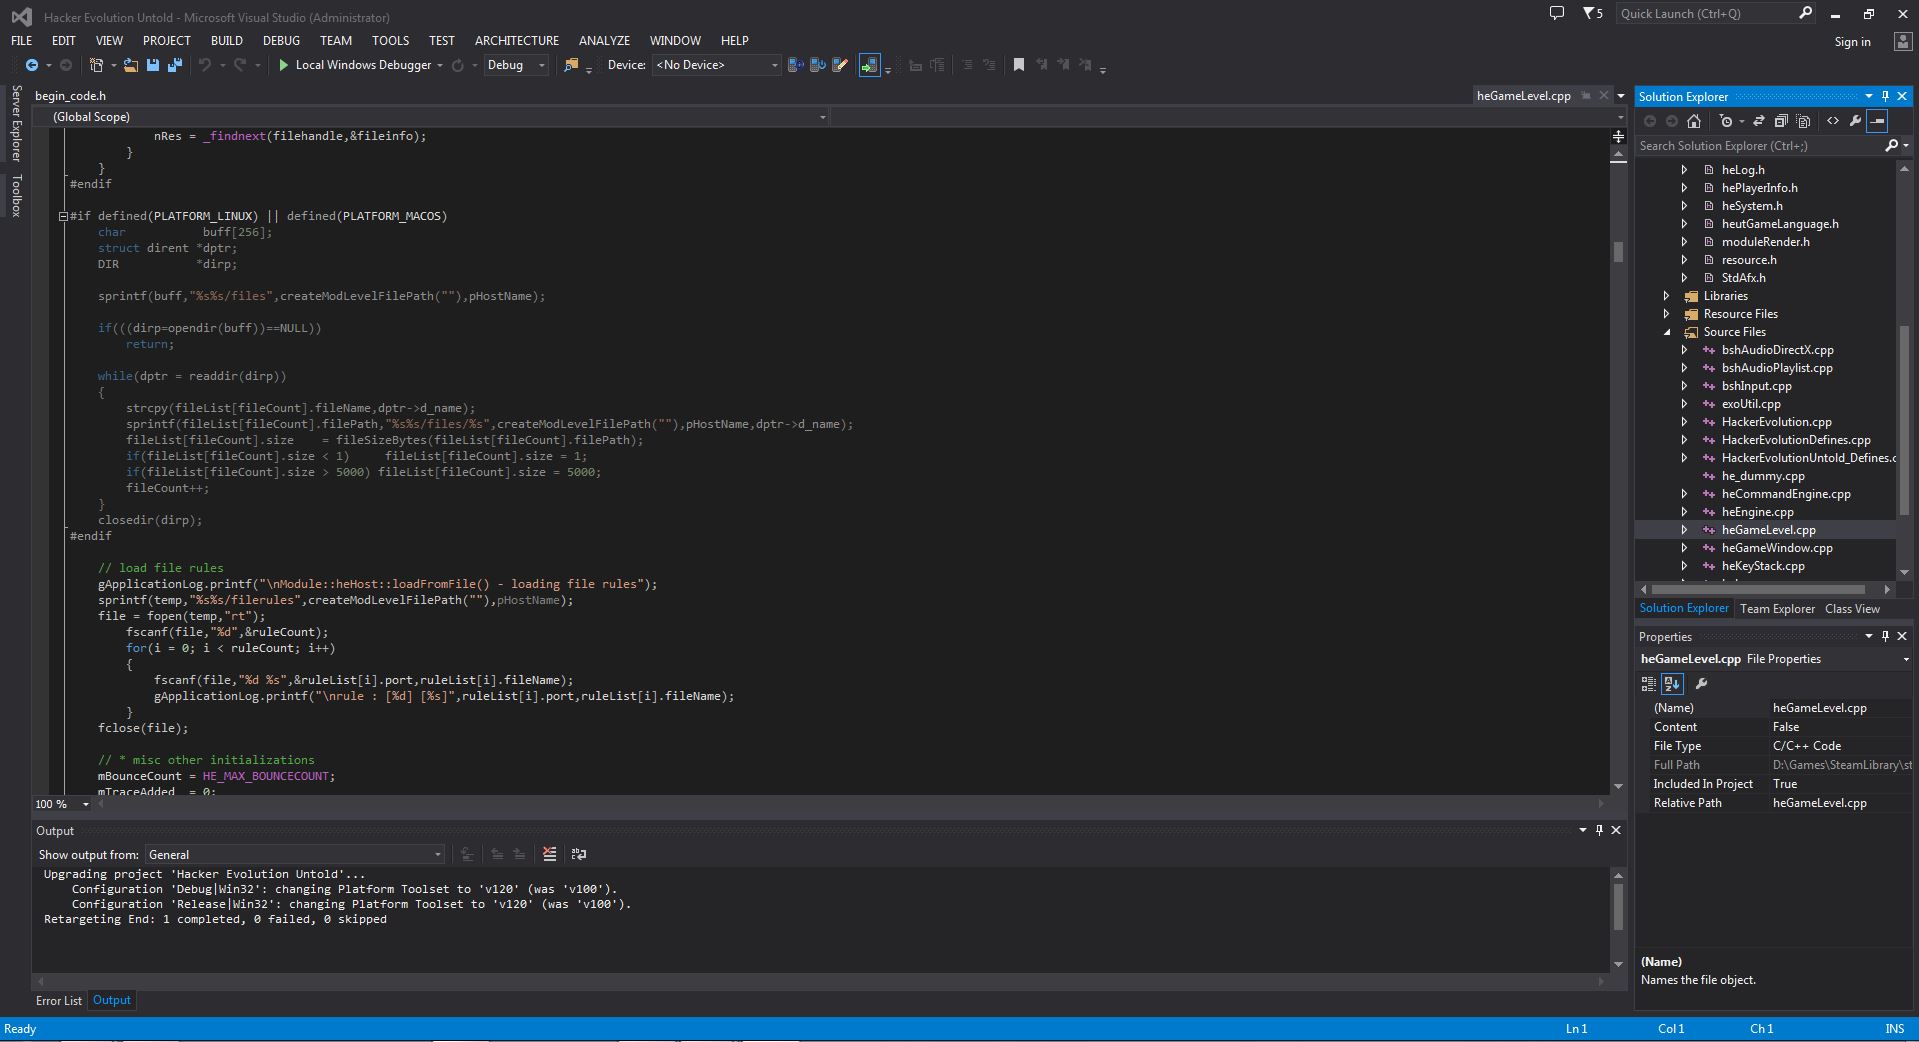Switch Properties grid to Categorized view
The image size is (1919, 1042).
(x=1649, y=684)
